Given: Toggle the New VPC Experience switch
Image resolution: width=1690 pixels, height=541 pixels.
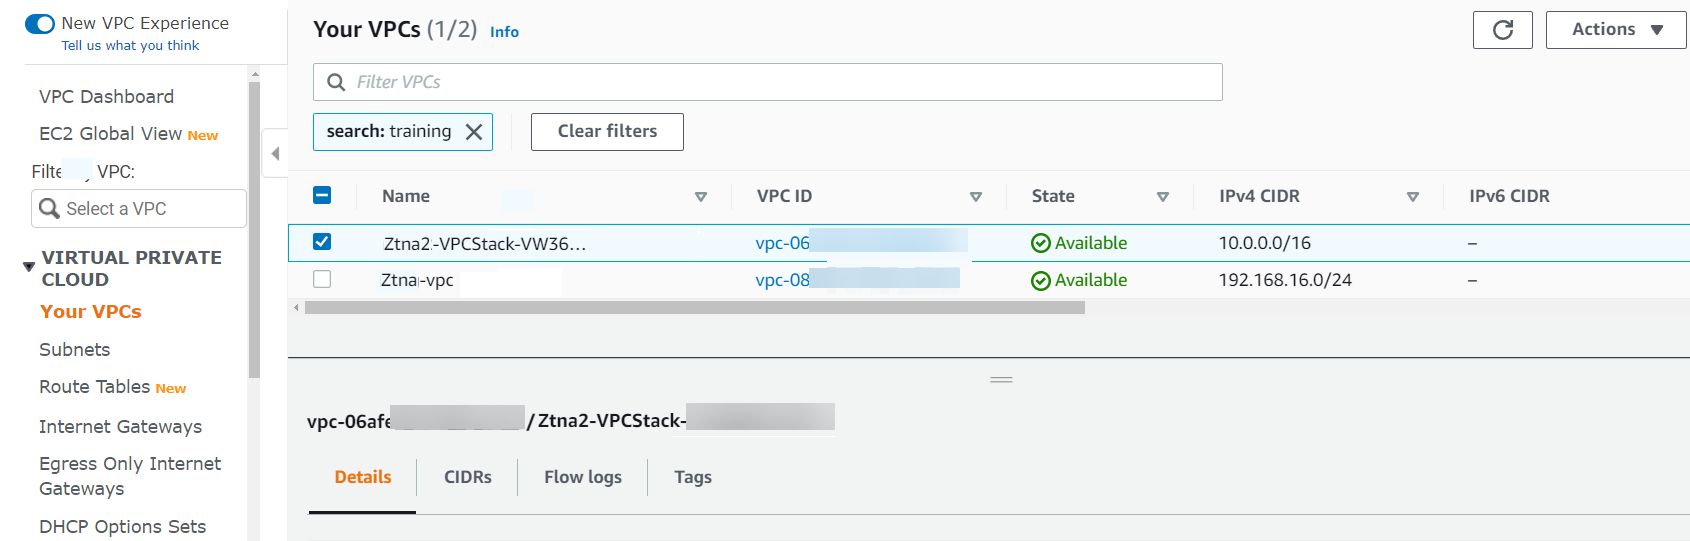Looking at the screenshot, I should (40, 23).
